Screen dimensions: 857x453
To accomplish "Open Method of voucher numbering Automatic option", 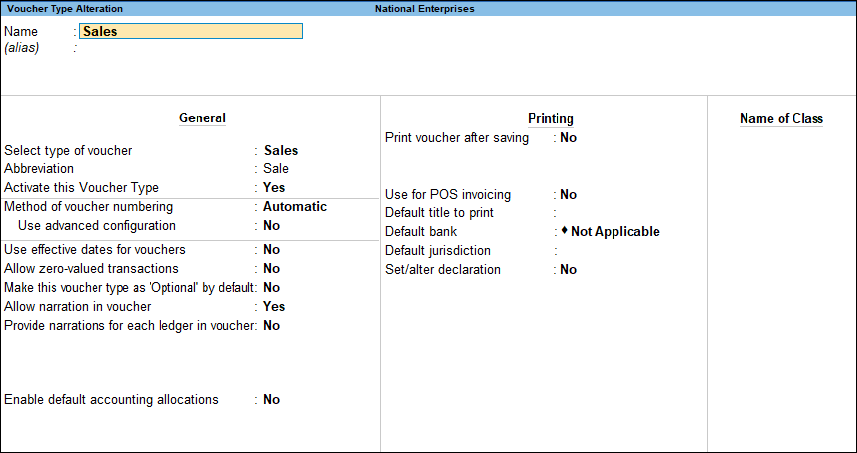I will tap(295, 207).
